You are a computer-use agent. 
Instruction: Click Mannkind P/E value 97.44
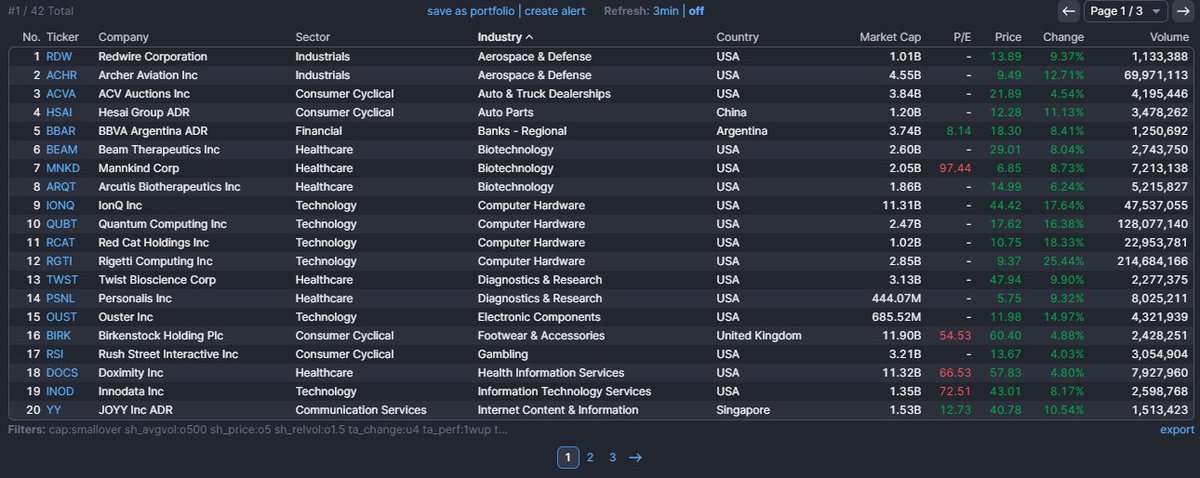[x=955, y=168]
